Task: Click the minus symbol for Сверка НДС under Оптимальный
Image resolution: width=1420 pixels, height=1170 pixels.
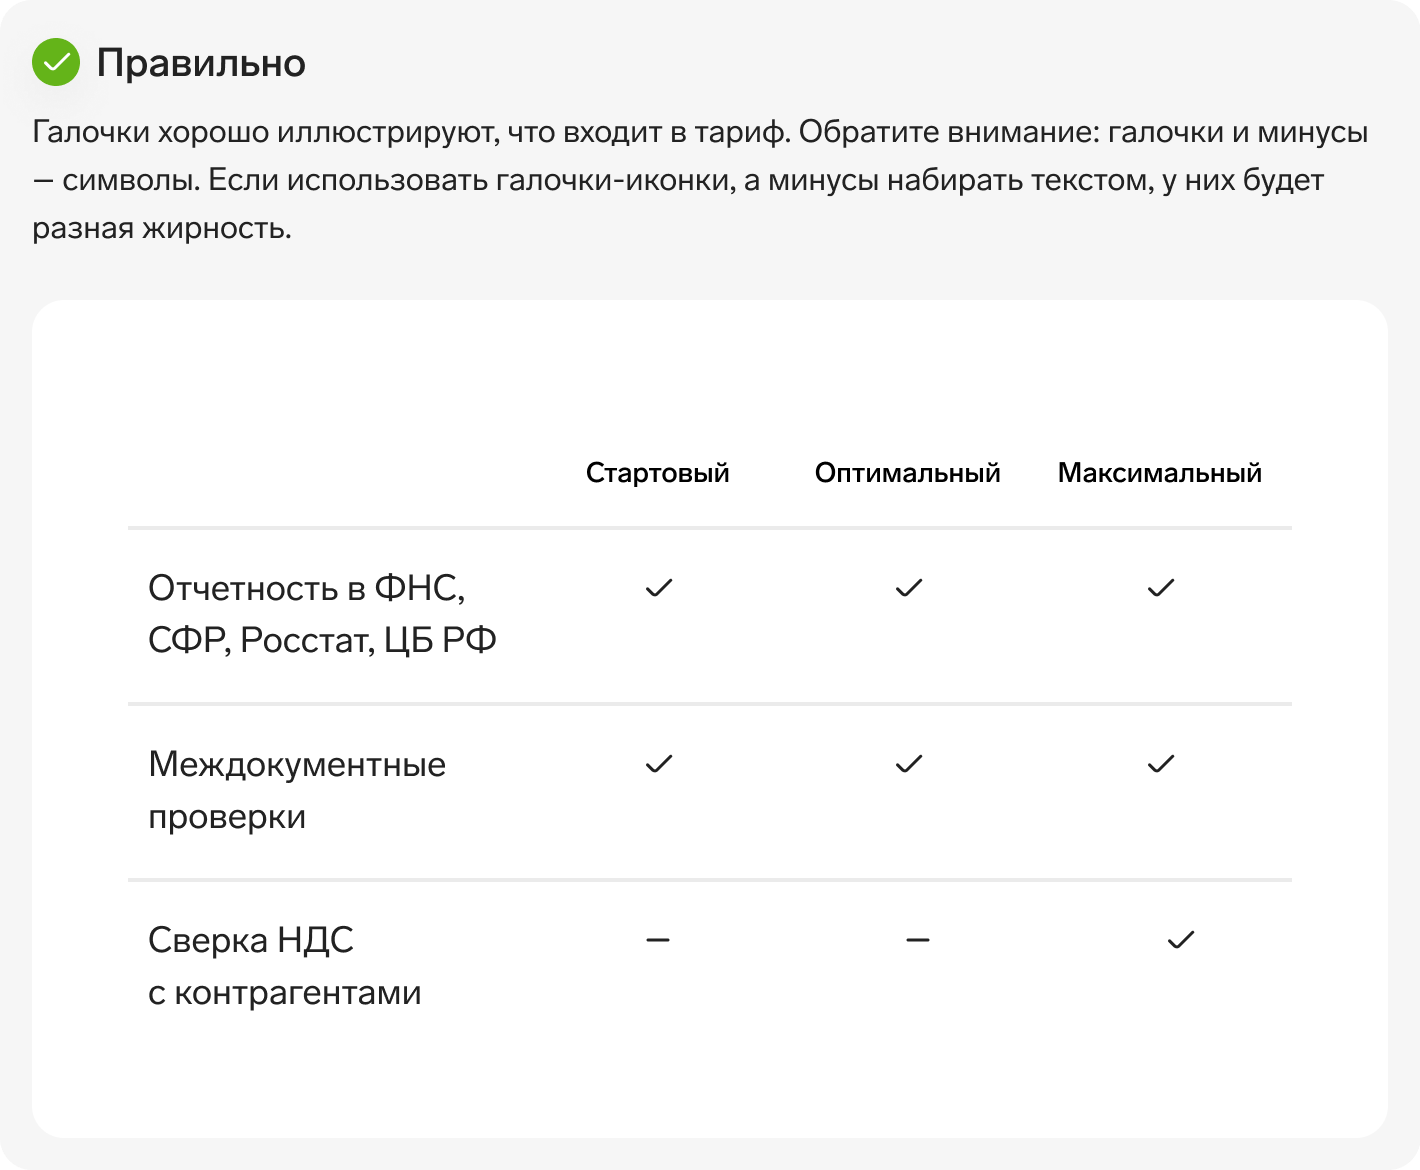Action: coord(918,940)
